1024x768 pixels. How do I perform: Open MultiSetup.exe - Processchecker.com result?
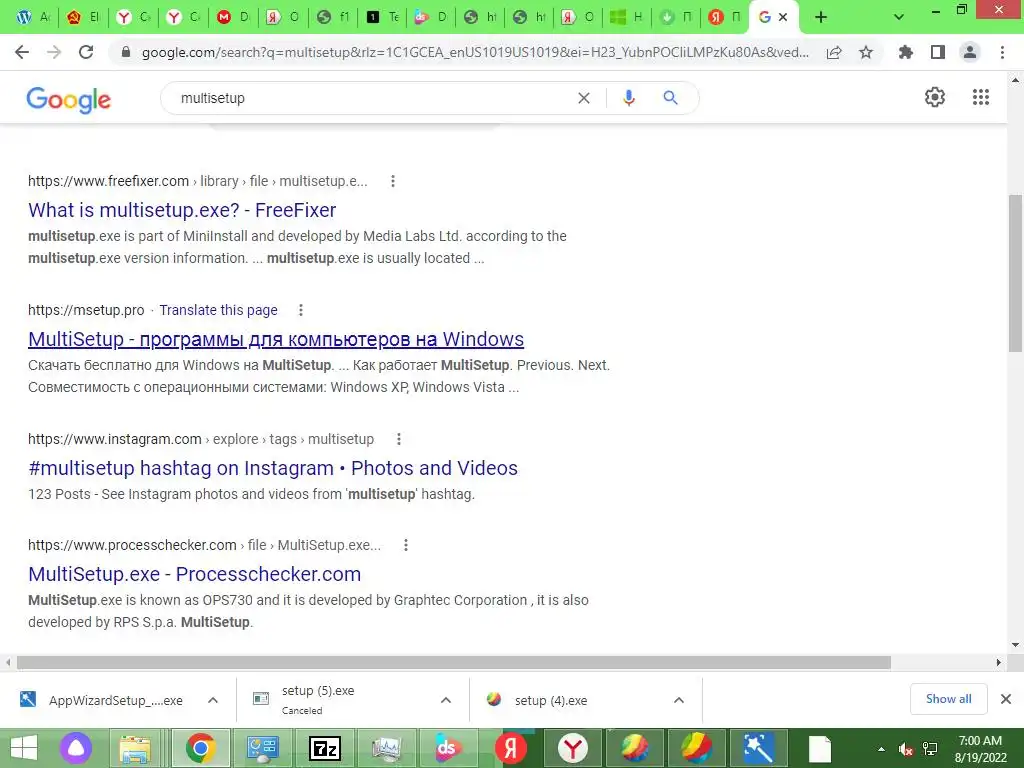click(x=195, y=574)
